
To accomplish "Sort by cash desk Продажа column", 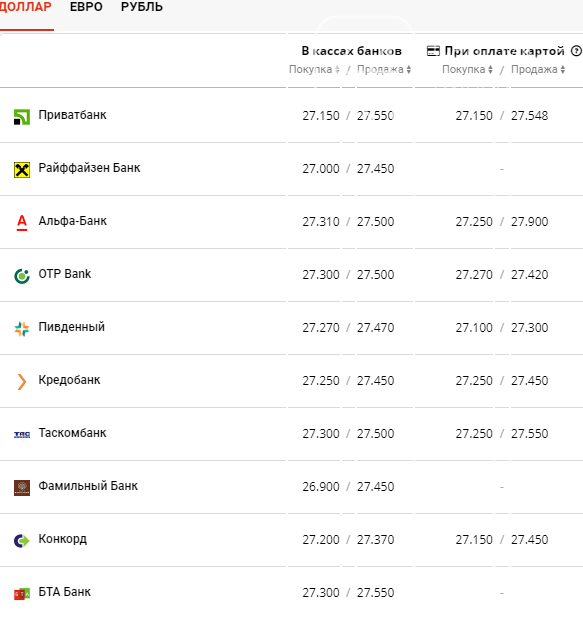I will coord(384,69).
